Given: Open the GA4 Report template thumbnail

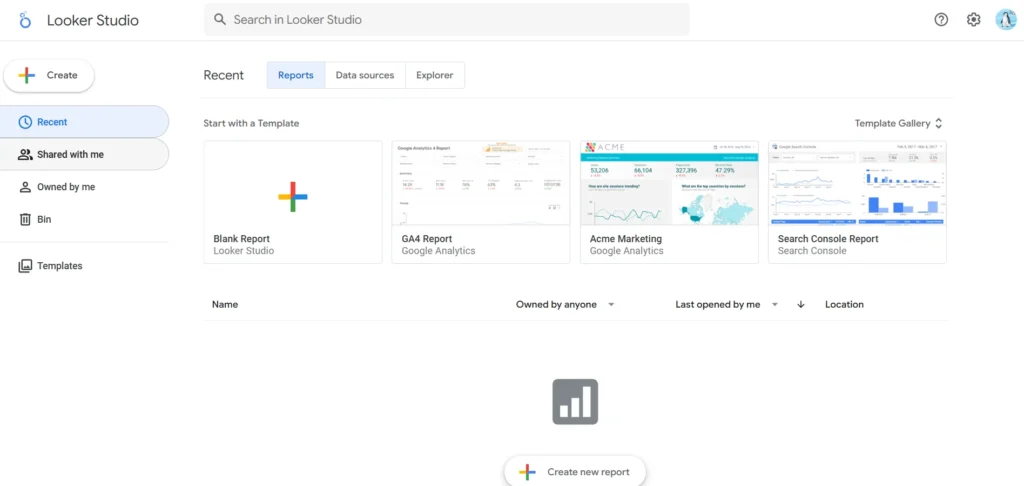Looking at the screenshot, I should [x=481, y=184].
